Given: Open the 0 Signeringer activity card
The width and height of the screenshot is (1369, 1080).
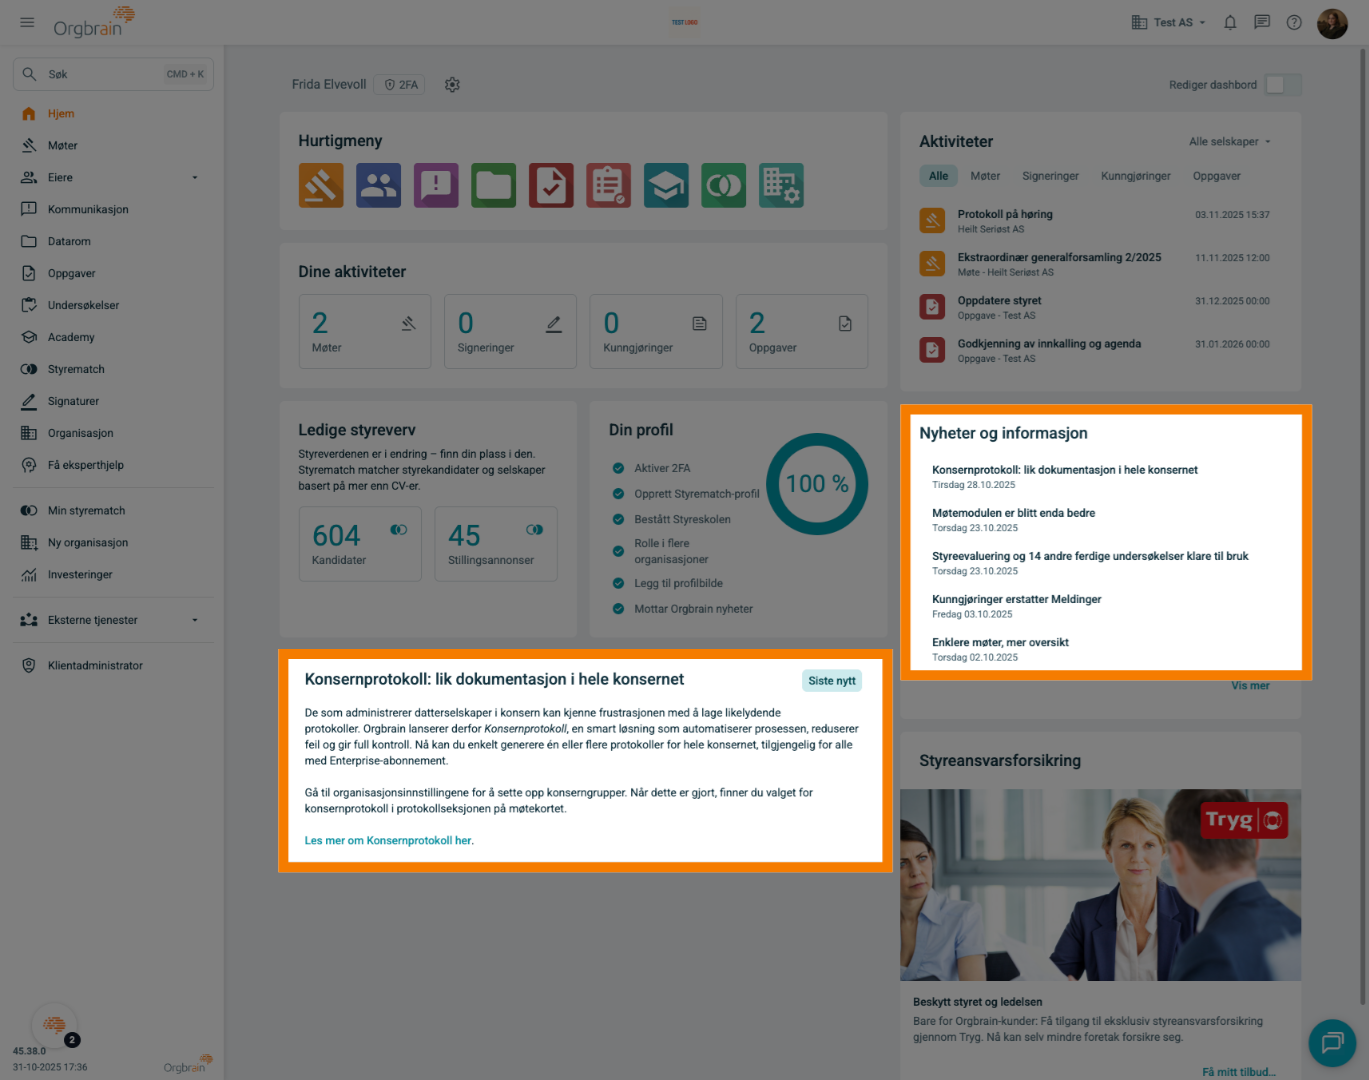Looking at the screenshot, I should [x=510, y=332].
